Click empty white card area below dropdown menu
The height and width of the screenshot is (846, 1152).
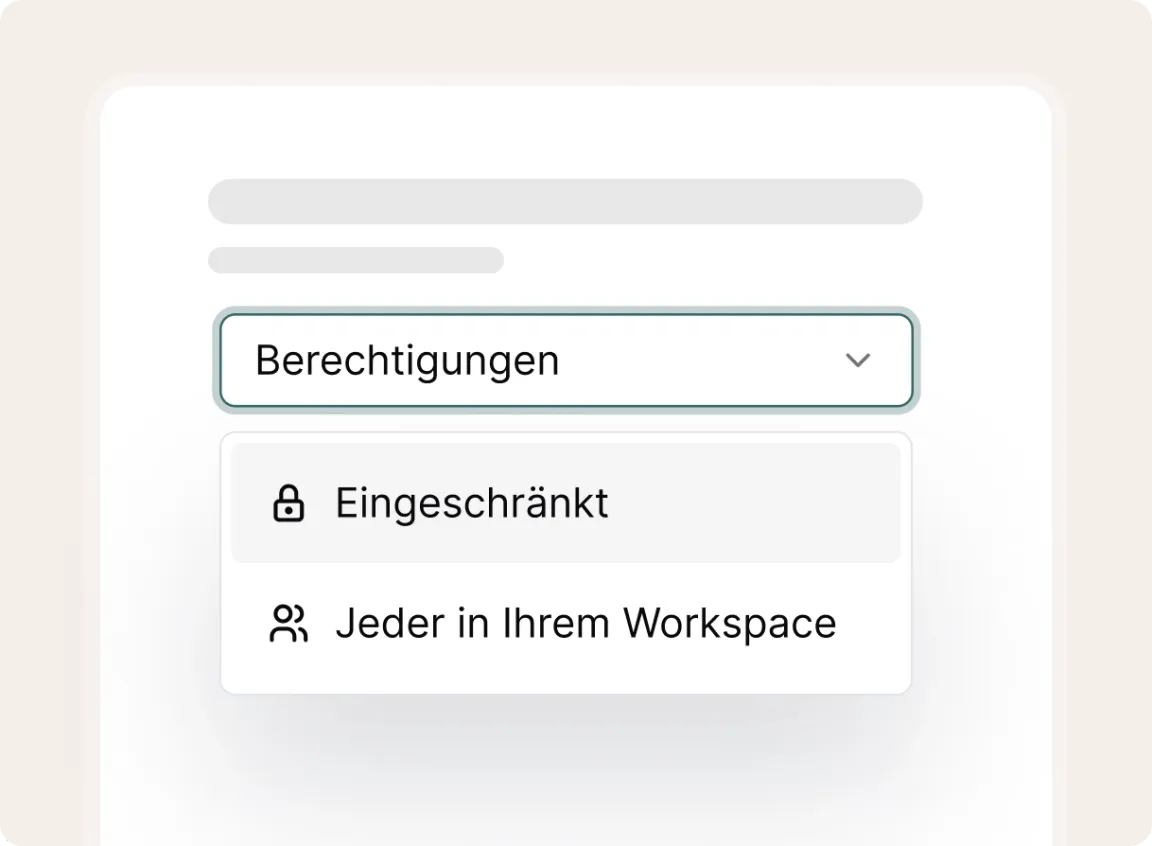[x=575, y=770]
